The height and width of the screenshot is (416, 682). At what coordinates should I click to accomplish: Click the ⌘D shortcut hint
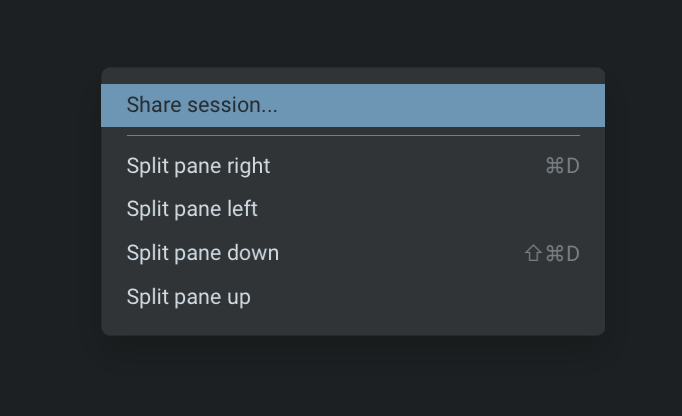(562, 166)
